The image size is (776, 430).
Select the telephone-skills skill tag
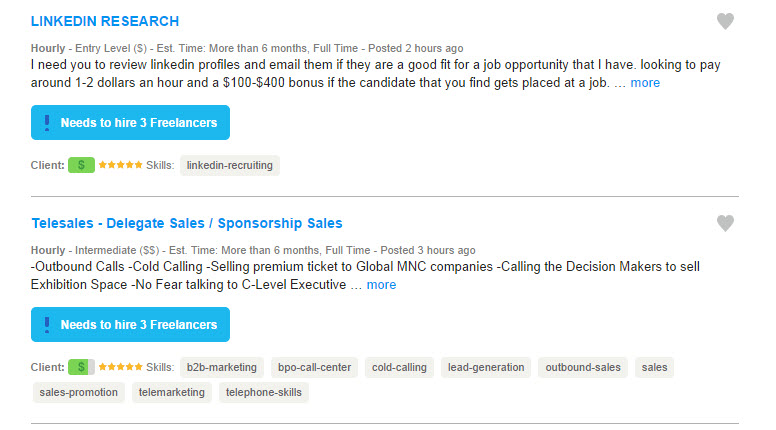[x=264, y=392]
